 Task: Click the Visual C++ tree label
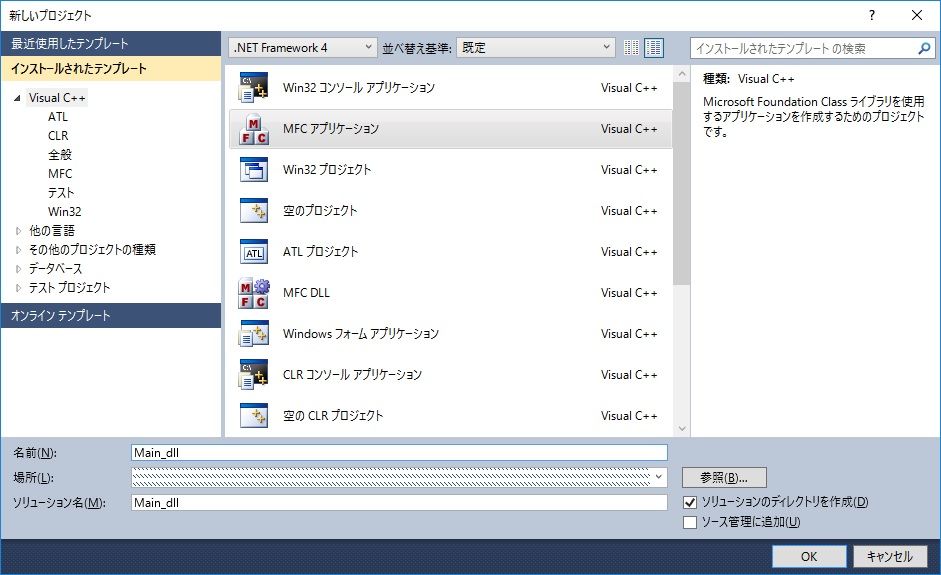click(57, 98)
